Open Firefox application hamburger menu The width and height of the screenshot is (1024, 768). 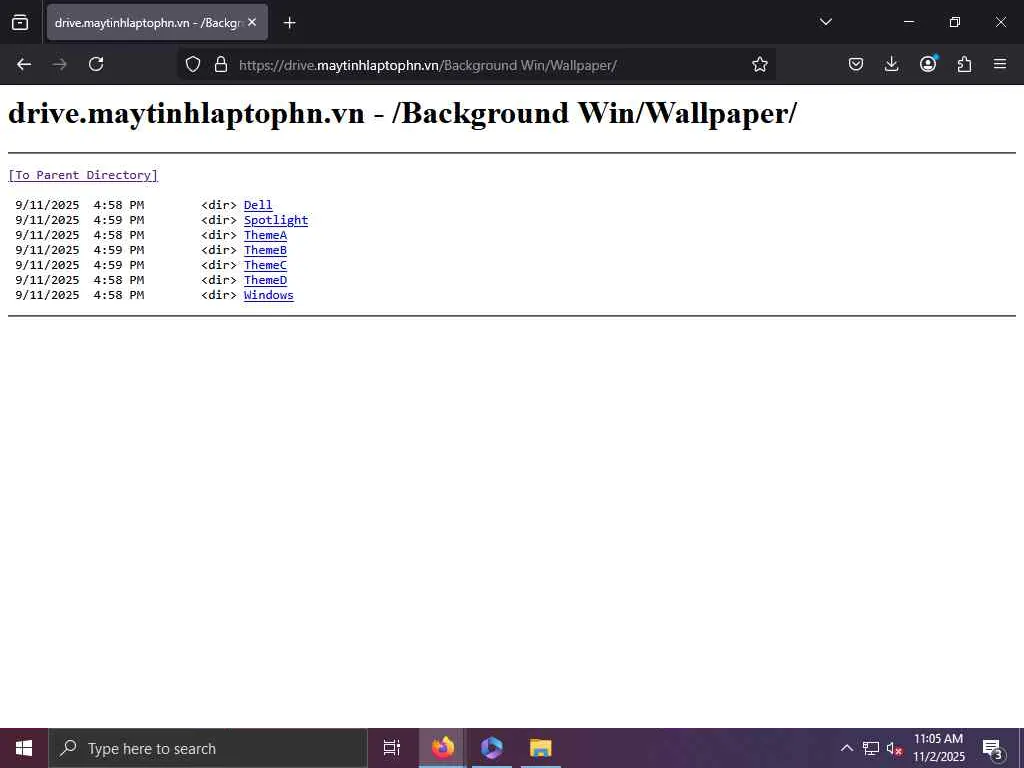(1000, 64)
